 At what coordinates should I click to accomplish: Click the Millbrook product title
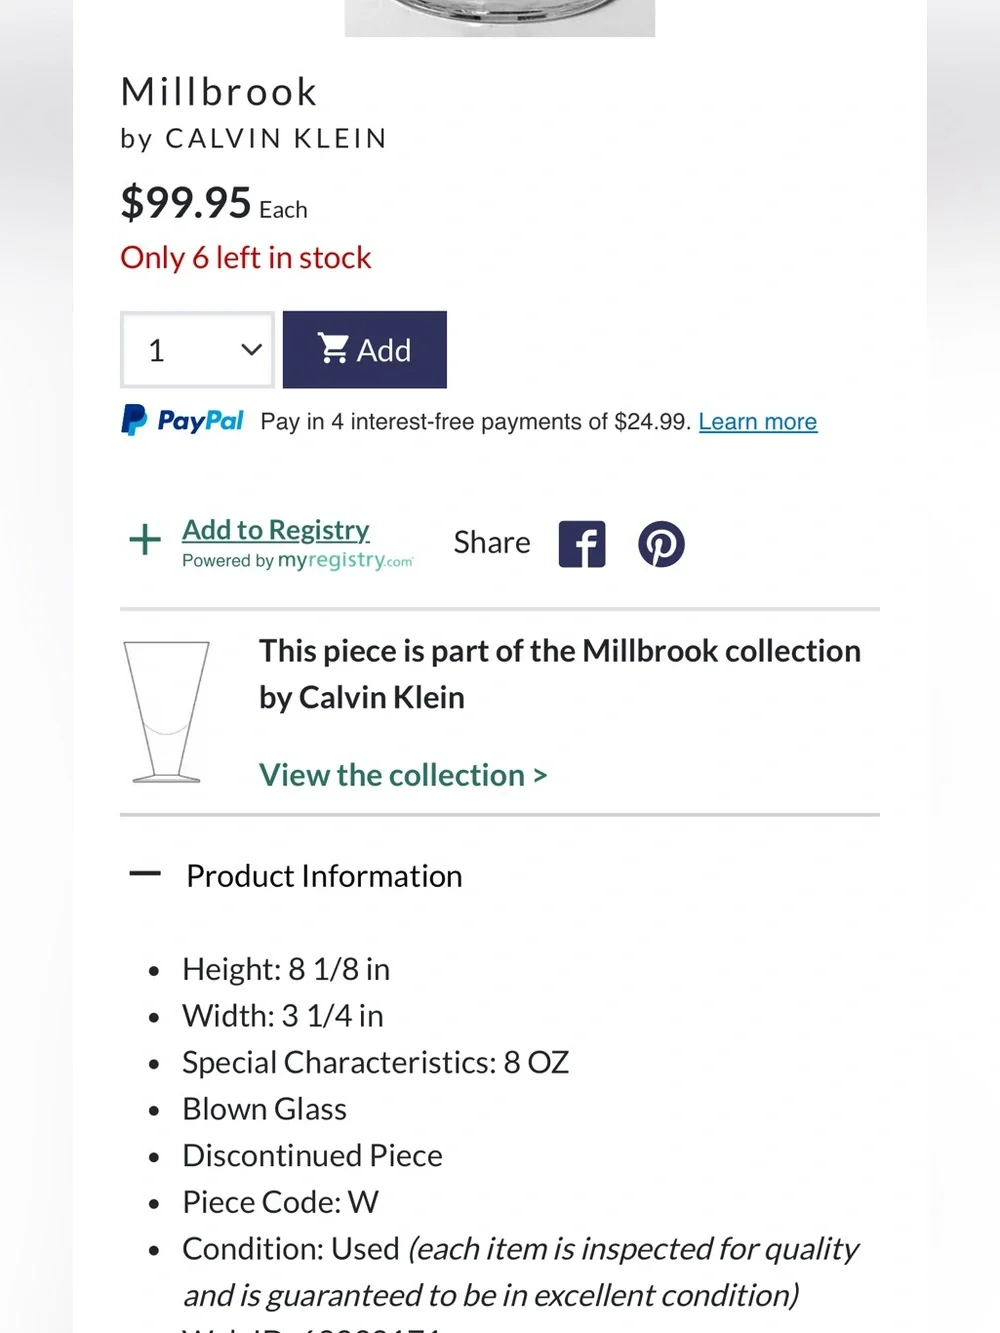pyautogui.click(x=219, y=92)
